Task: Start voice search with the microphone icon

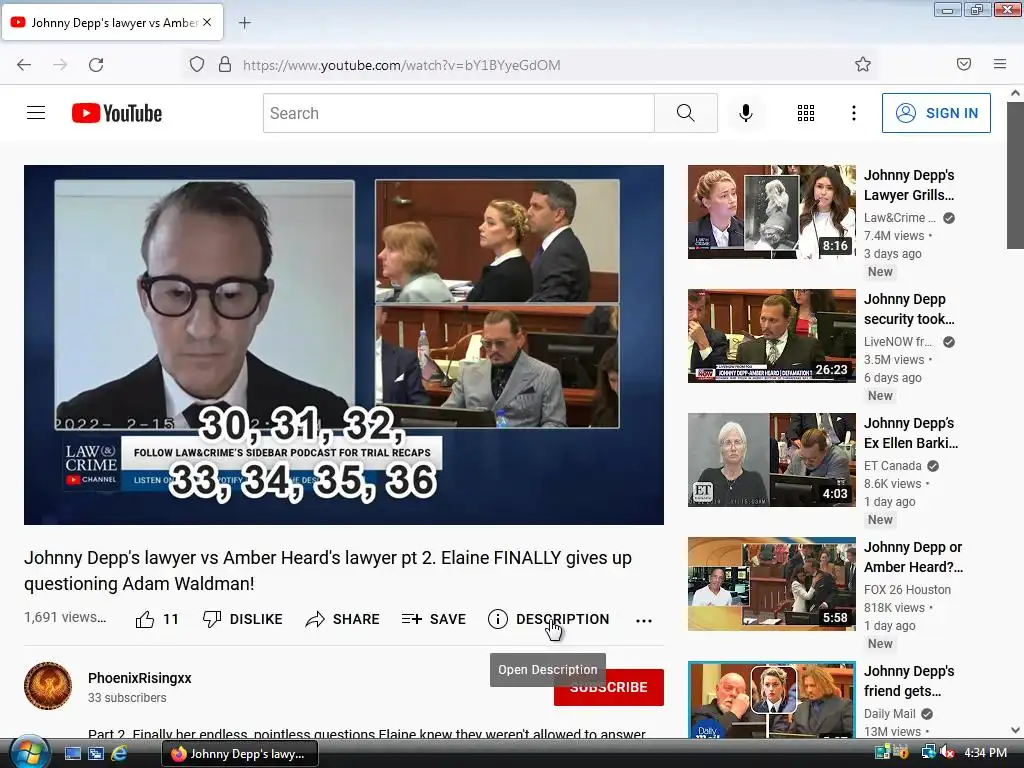Action: pos(745,113)
